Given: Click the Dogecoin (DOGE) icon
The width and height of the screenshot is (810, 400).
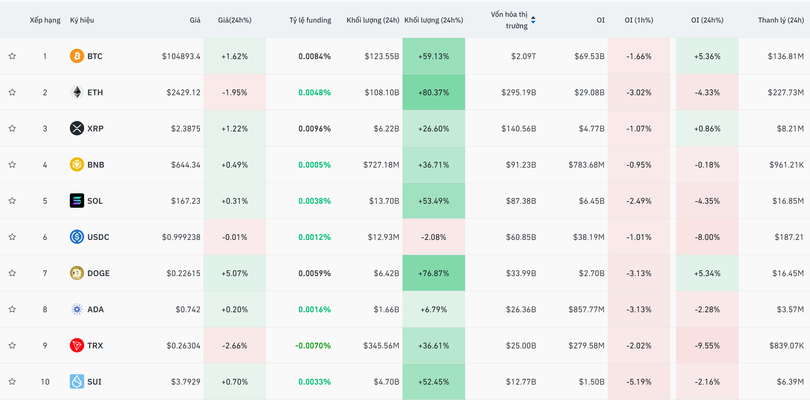Looking at the screenshot, I should click(x=77, y=273).
